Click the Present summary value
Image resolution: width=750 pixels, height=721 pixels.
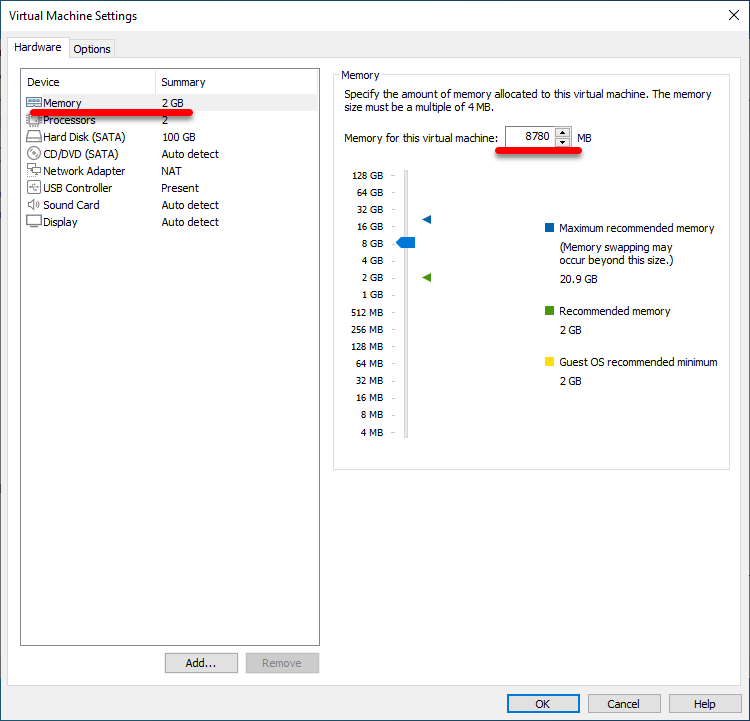[180, 188]
